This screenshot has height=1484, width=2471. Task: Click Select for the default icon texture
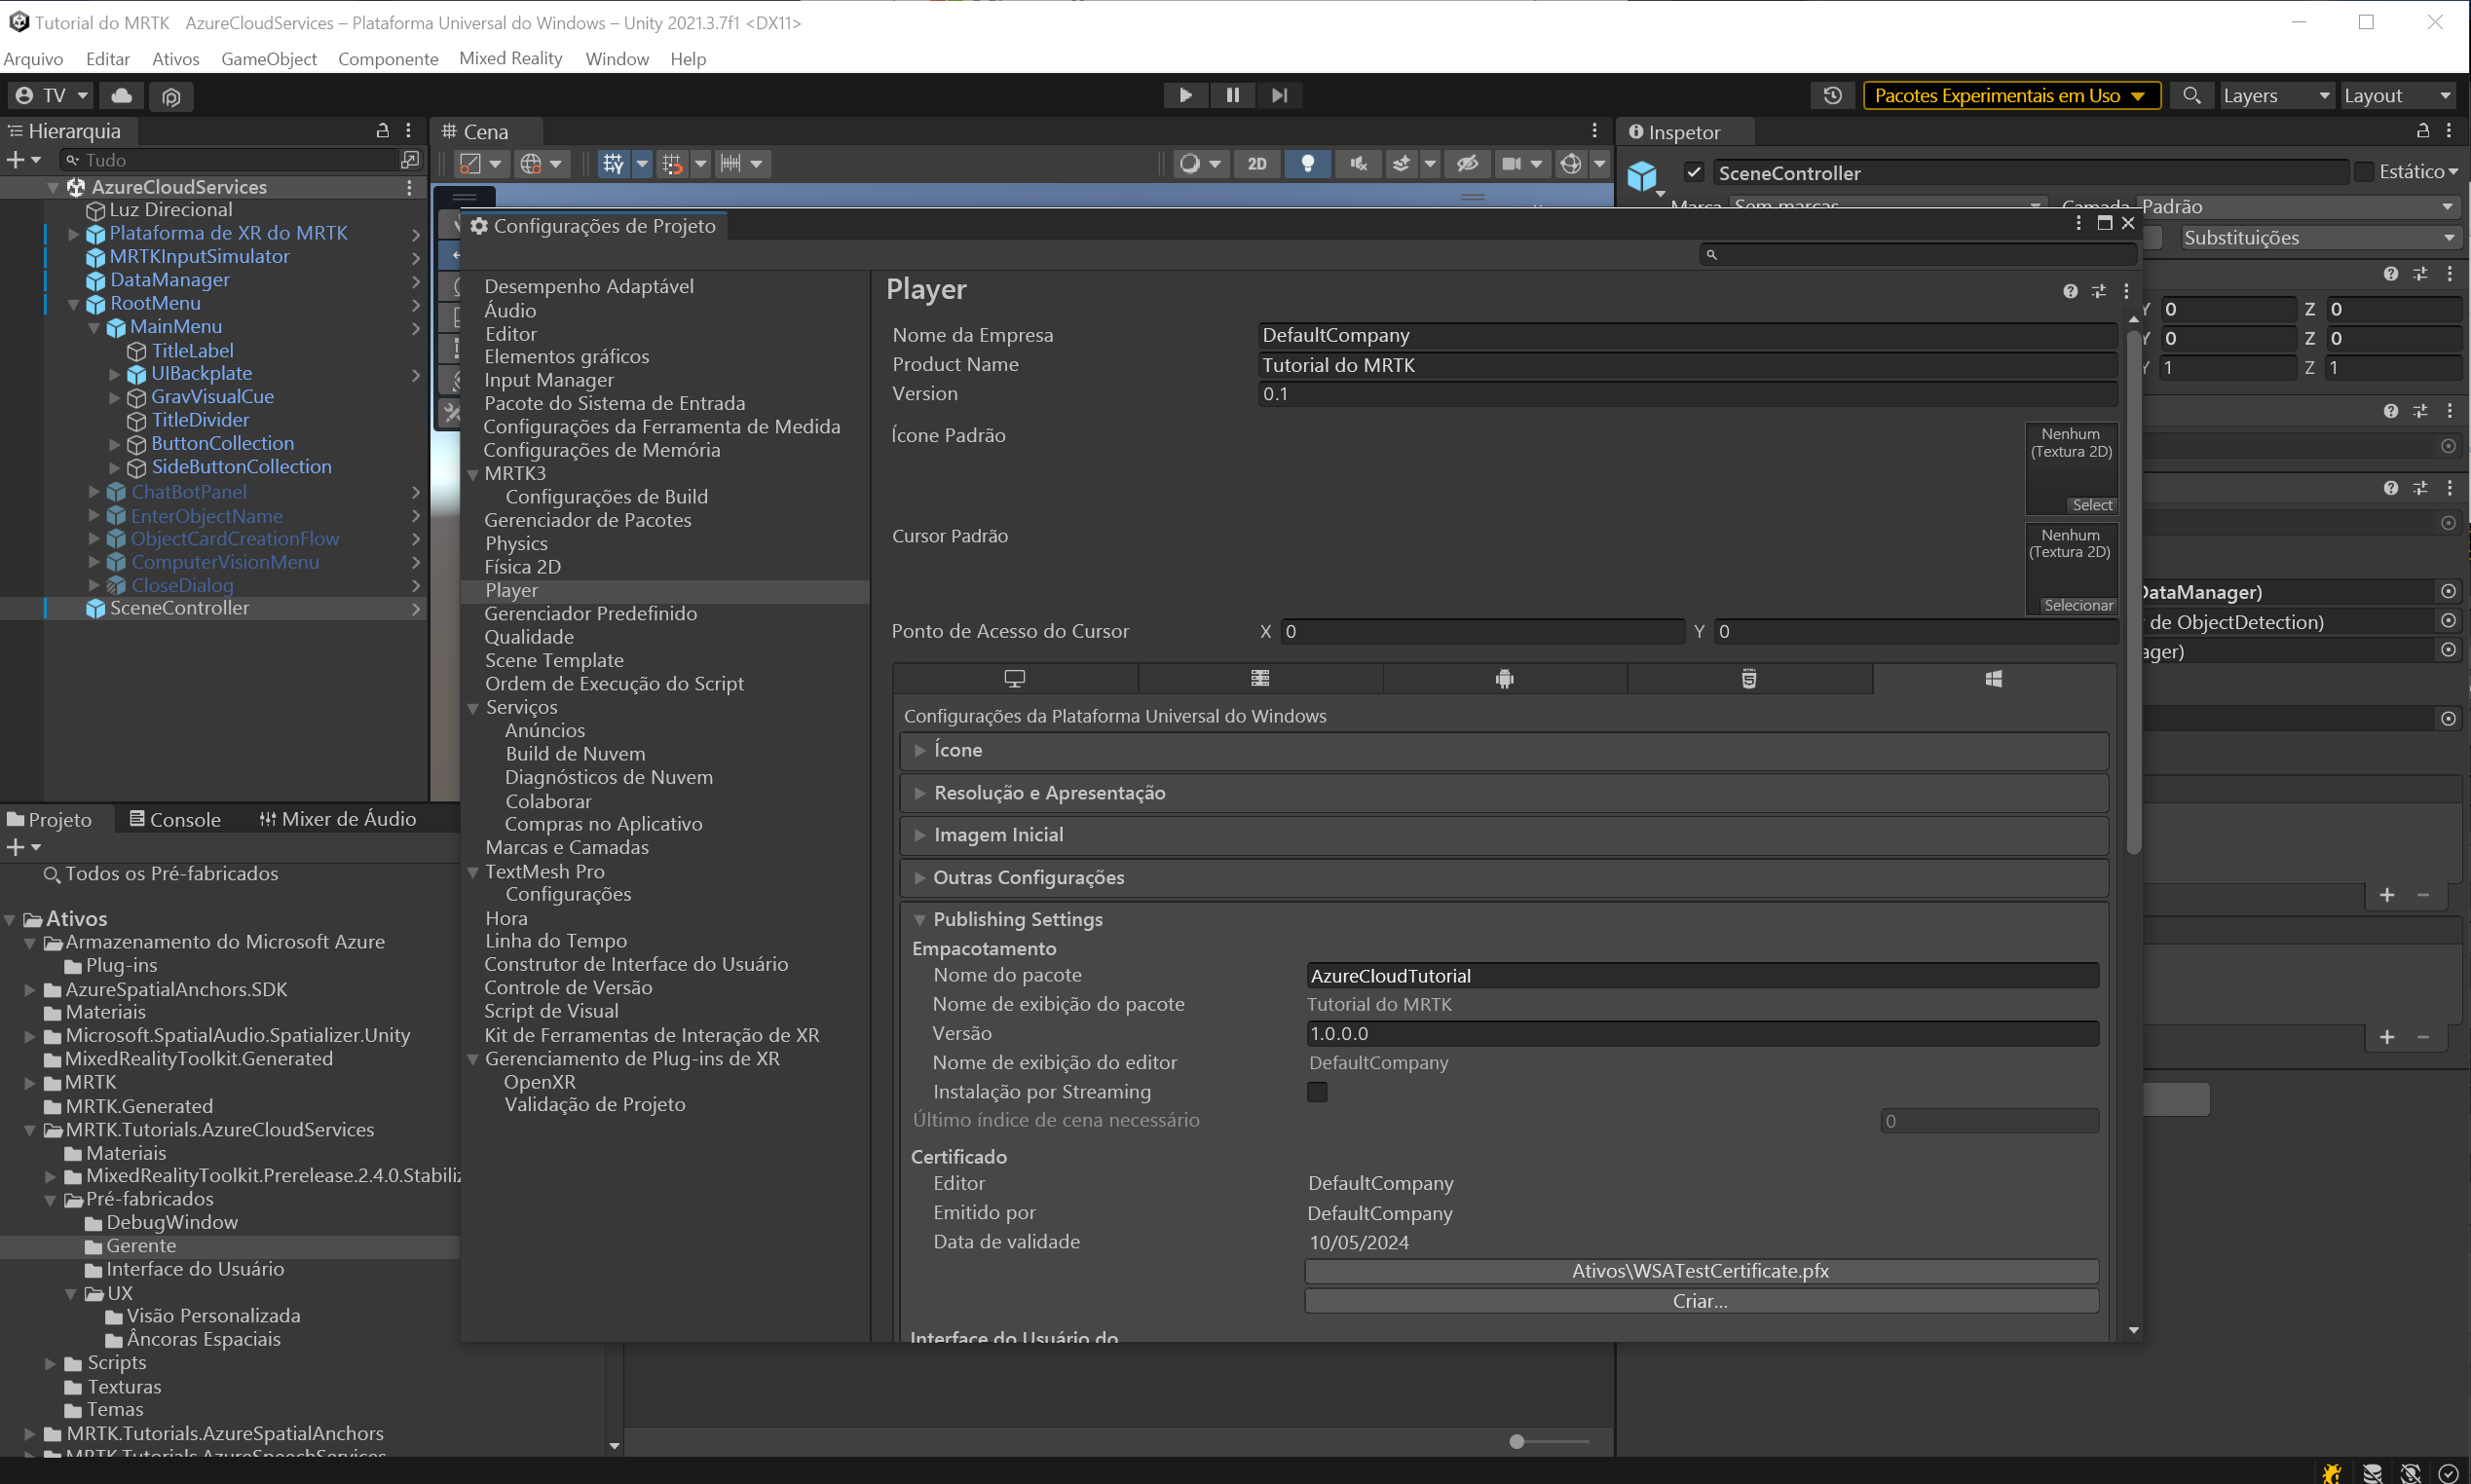click(2092, 504)
